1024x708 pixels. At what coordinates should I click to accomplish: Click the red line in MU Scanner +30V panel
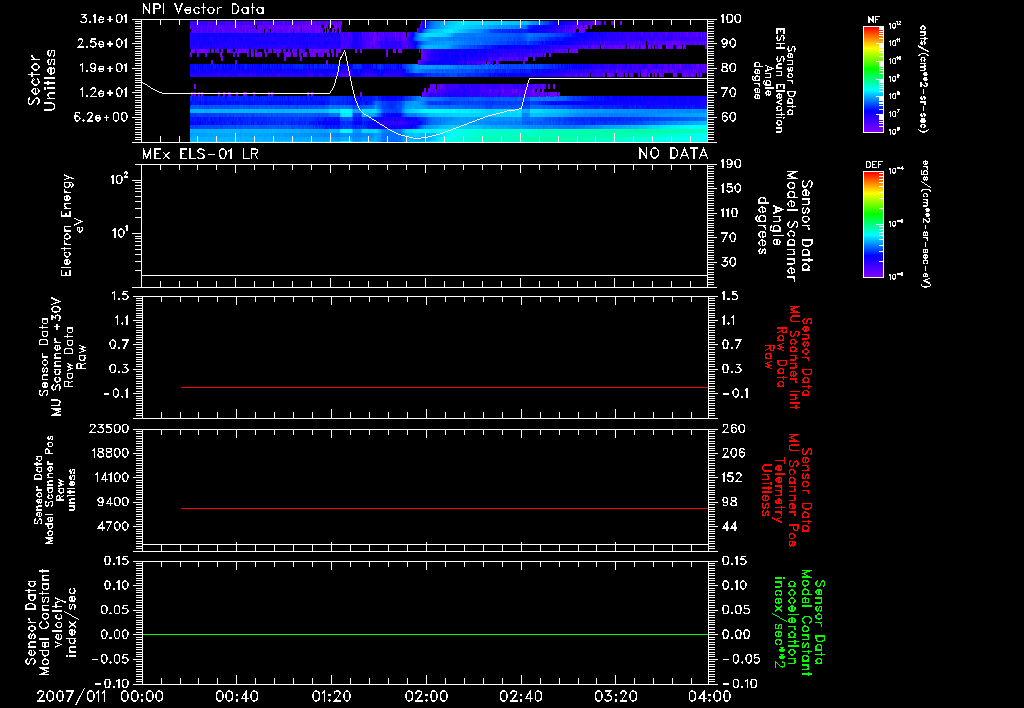pos(444,387)
